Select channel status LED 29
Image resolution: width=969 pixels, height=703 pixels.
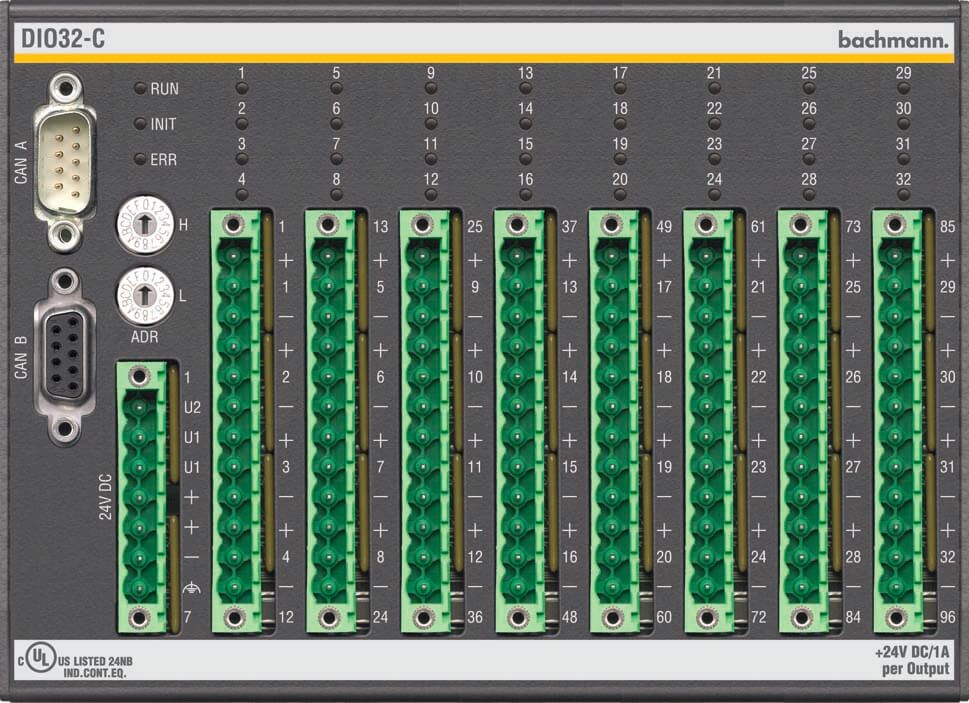[903, 88]
